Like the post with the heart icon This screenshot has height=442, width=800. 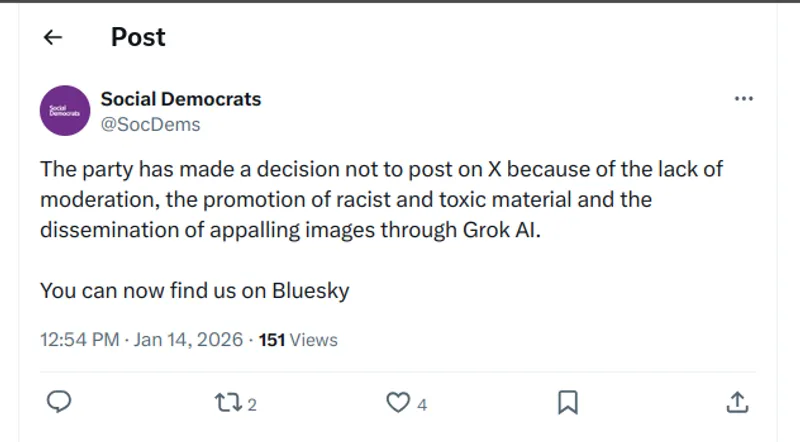click(398, 402)
